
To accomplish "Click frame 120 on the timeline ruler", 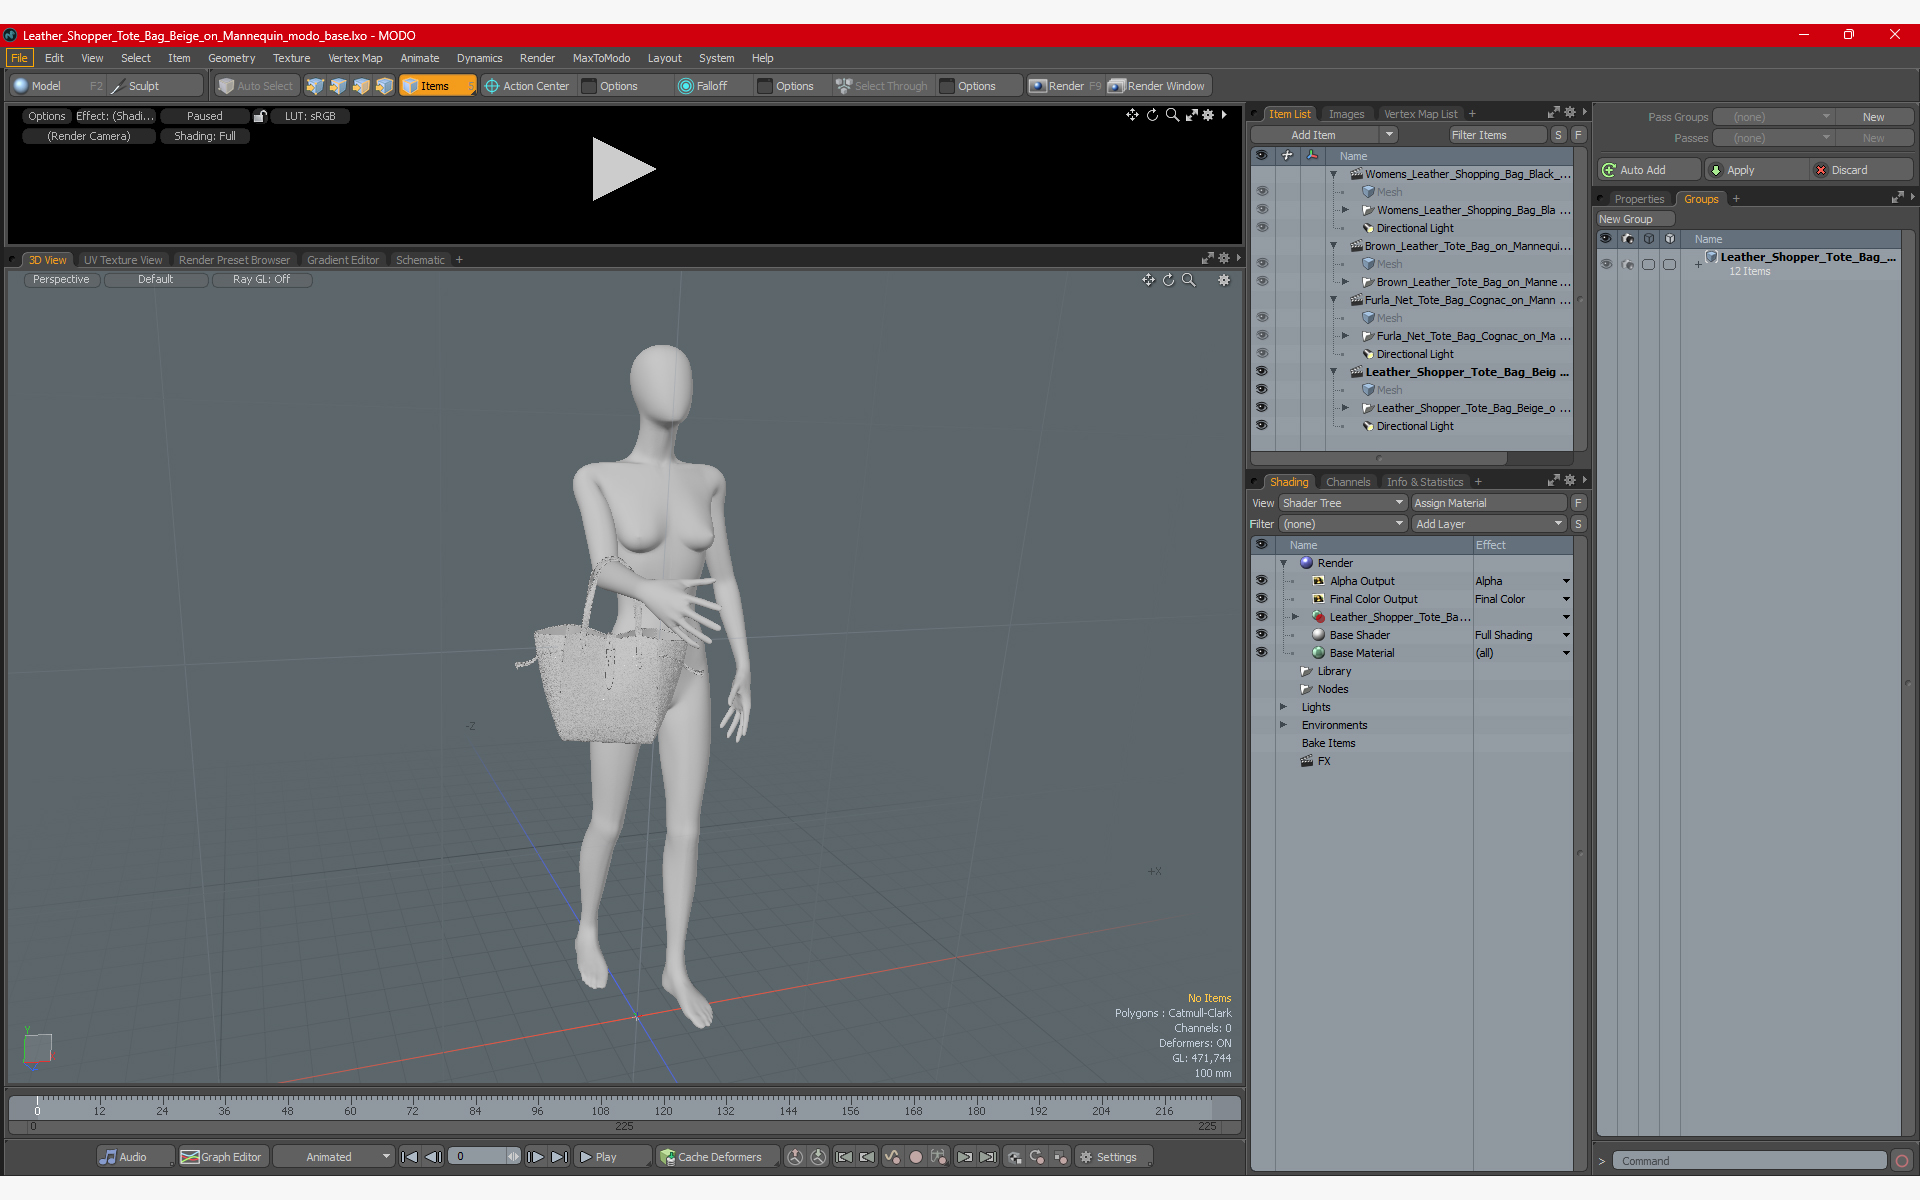I will point(663,1109).
